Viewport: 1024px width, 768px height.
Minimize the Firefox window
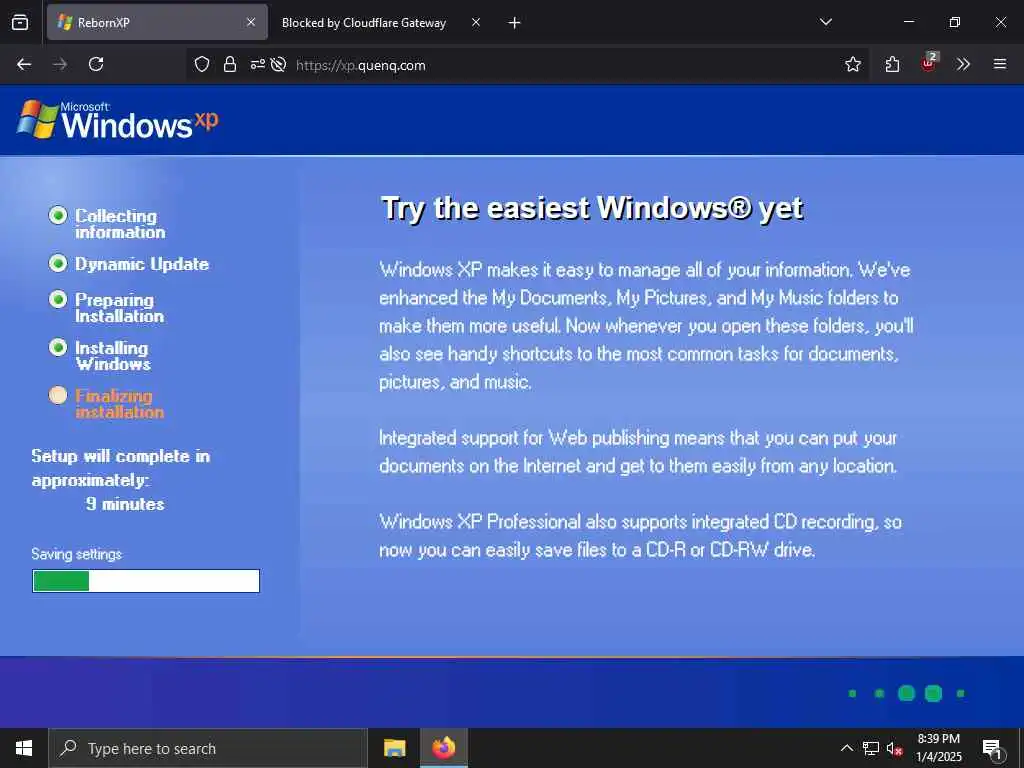(x=908, y=22)
